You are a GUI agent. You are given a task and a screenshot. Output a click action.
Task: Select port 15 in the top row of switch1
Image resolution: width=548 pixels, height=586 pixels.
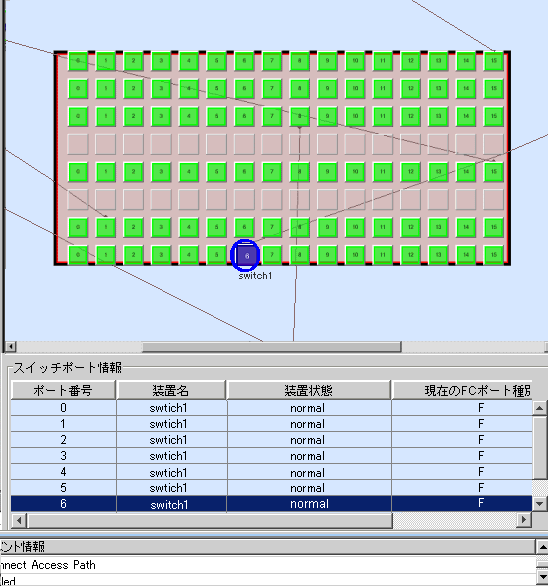coord(493,61)
